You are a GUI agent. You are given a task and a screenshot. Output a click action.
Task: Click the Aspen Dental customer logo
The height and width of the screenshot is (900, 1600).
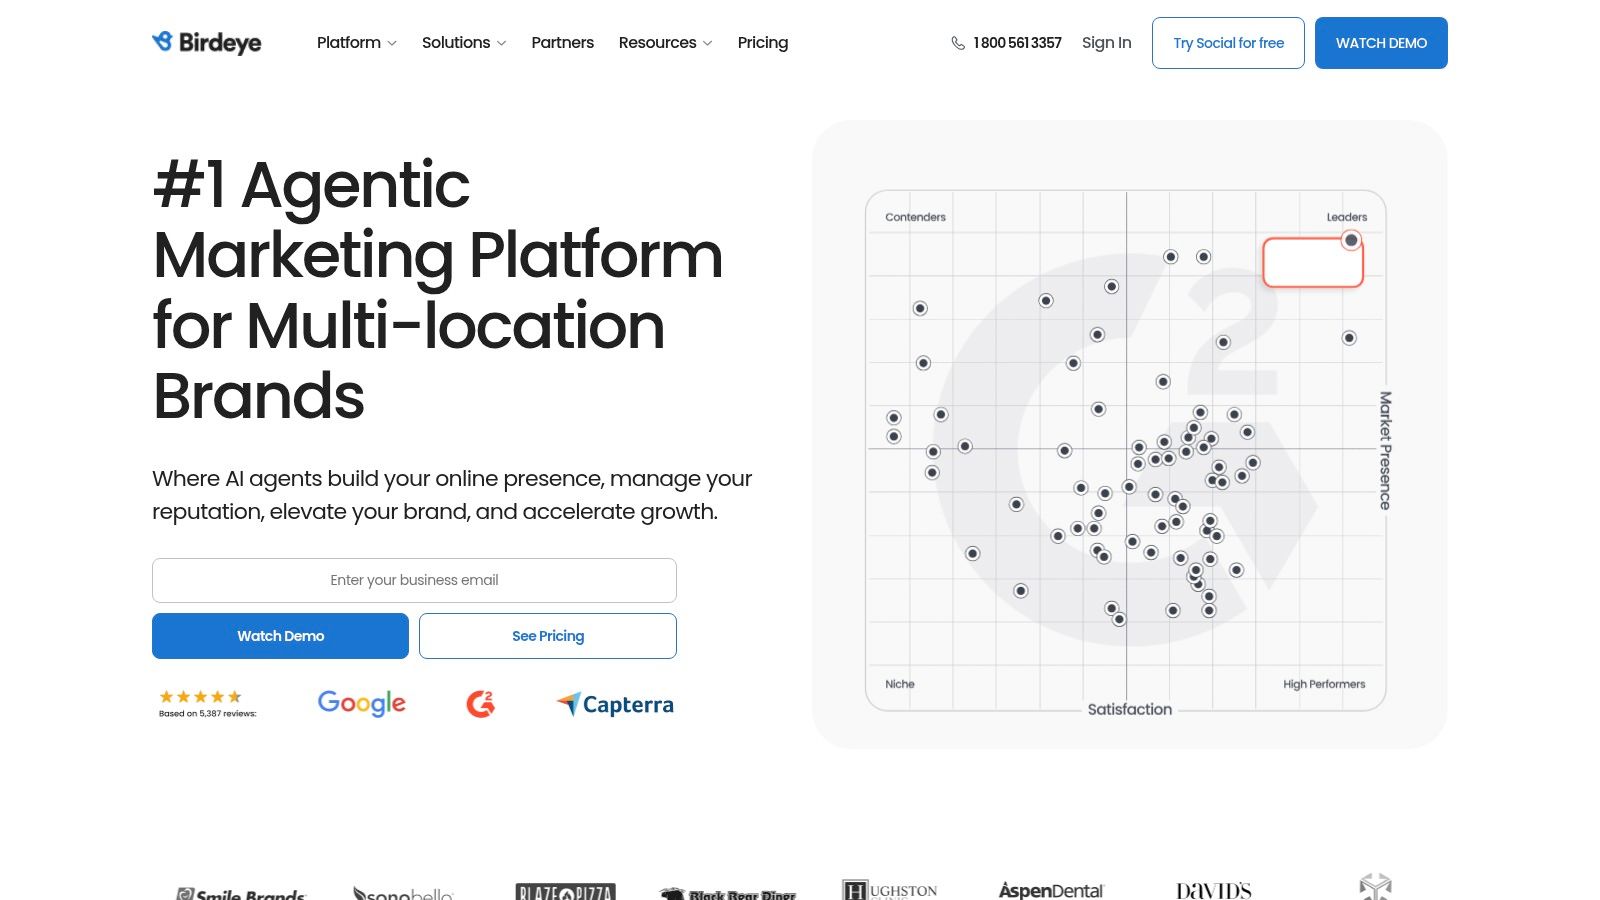click(1050, 889)
